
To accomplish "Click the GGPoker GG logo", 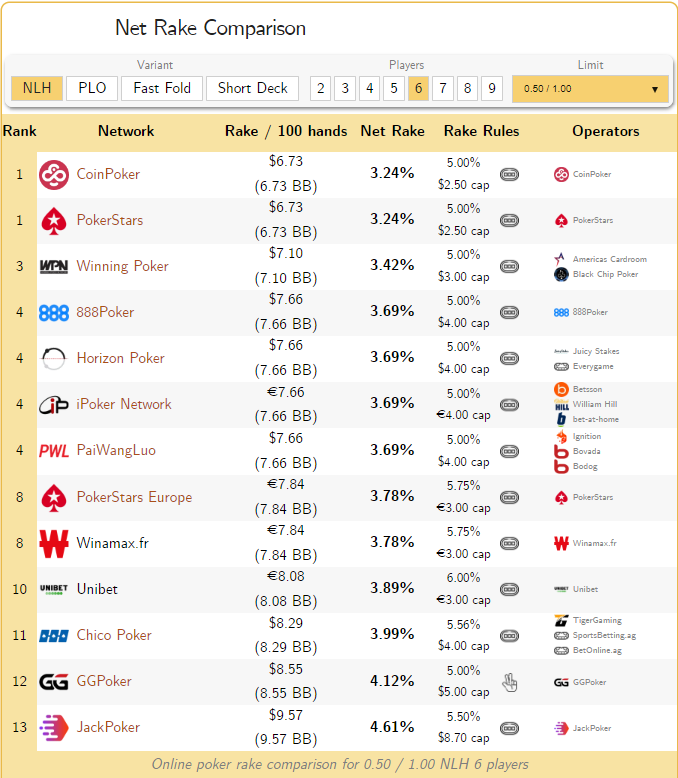I will coord(54,682).
